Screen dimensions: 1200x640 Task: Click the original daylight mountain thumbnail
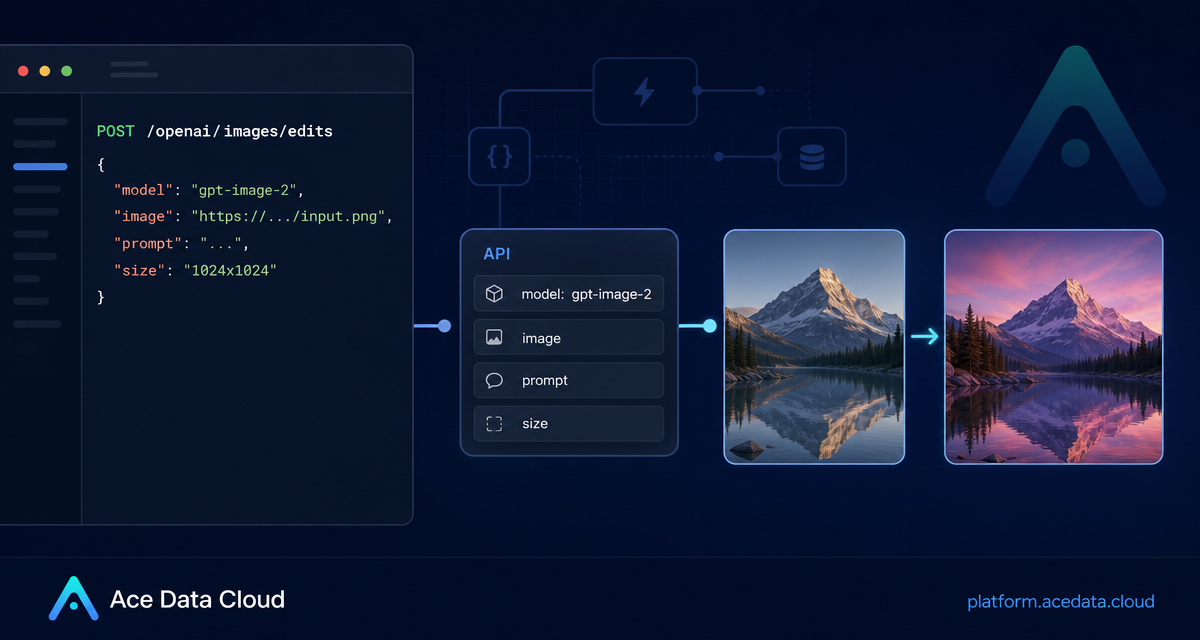coord(814,347)
